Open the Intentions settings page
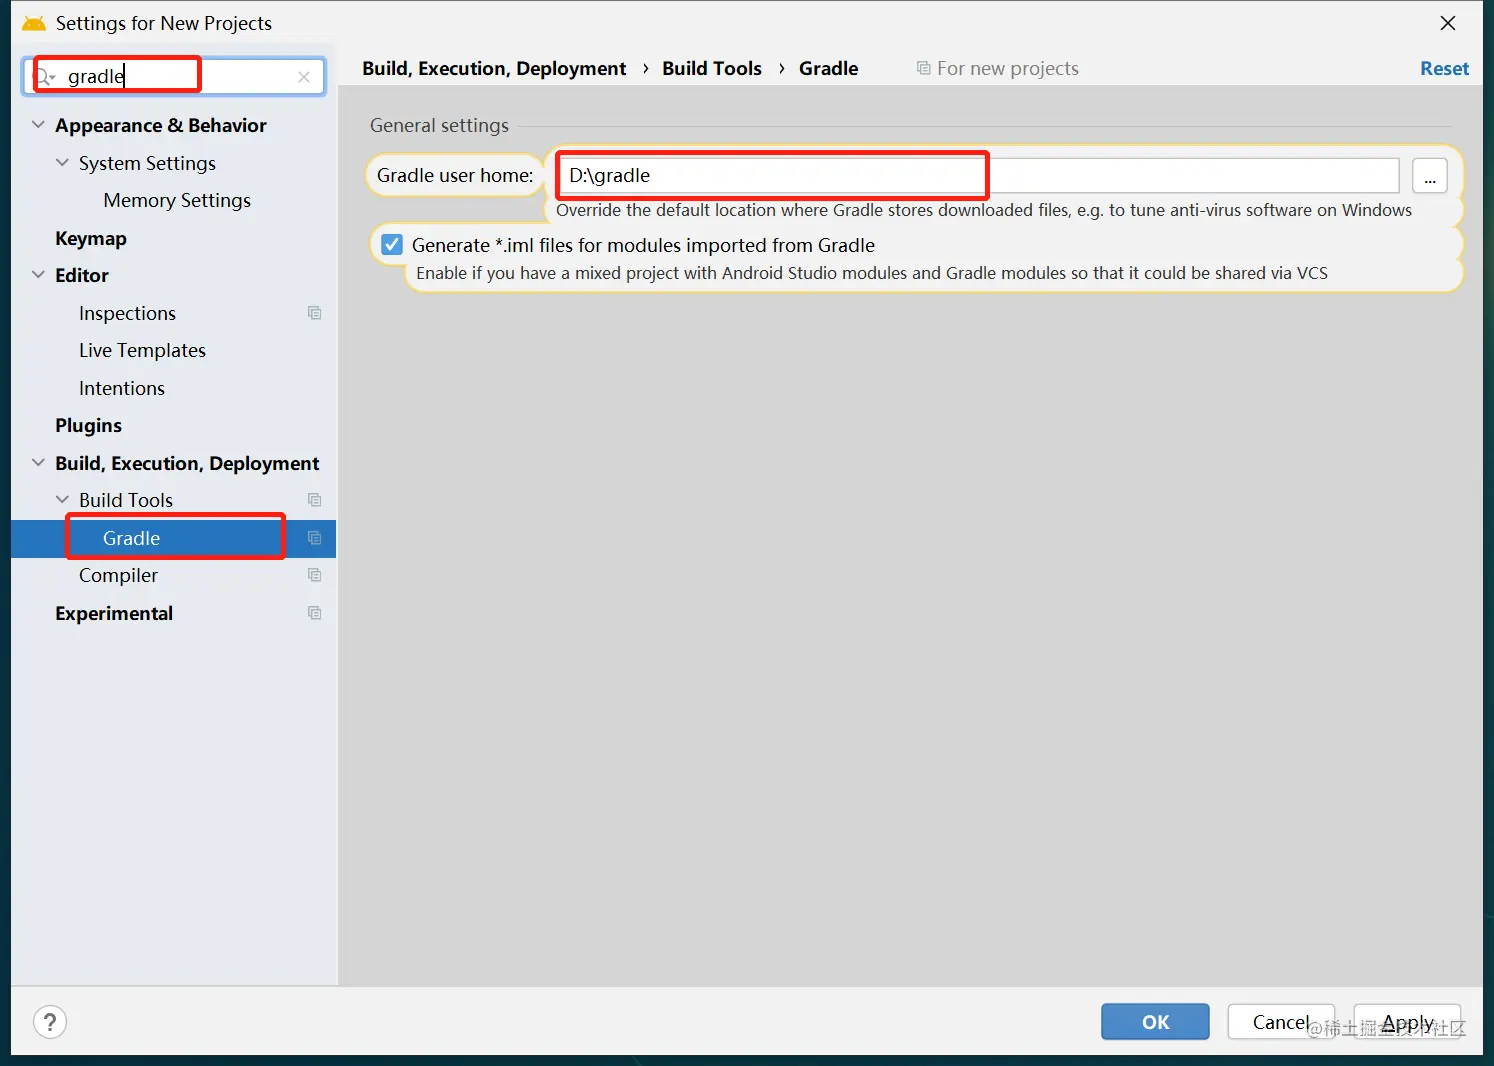 tap(122, 388)
